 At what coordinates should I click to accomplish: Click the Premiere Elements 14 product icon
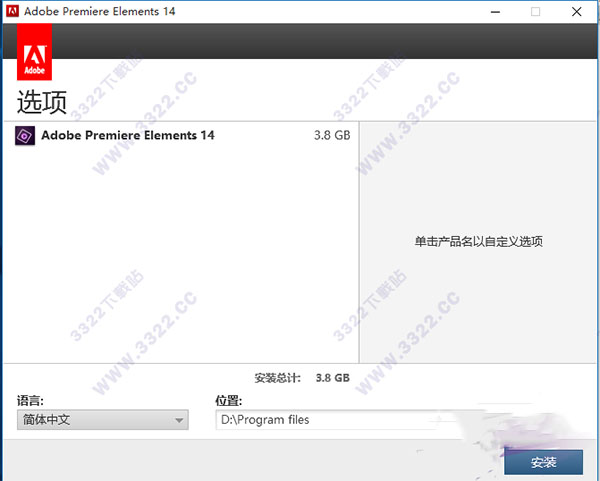tap(25, 136)
